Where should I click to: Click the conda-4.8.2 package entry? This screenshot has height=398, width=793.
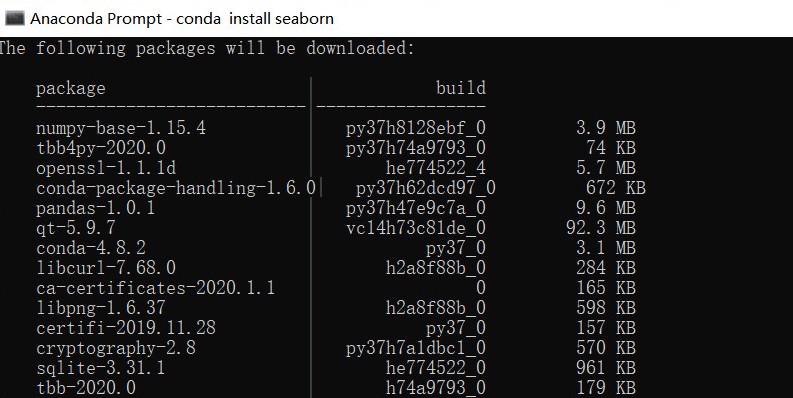91,248
